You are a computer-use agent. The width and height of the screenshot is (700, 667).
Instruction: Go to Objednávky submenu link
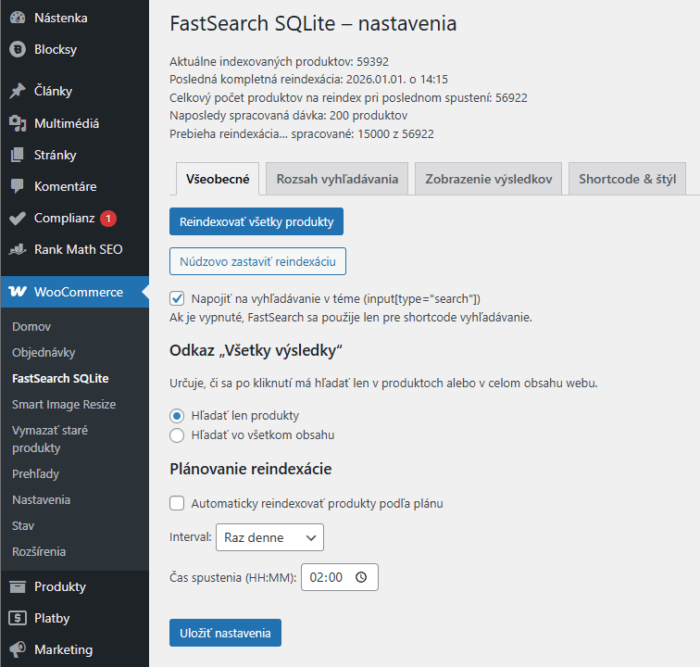pyautogui.click(x=43, y=352)
